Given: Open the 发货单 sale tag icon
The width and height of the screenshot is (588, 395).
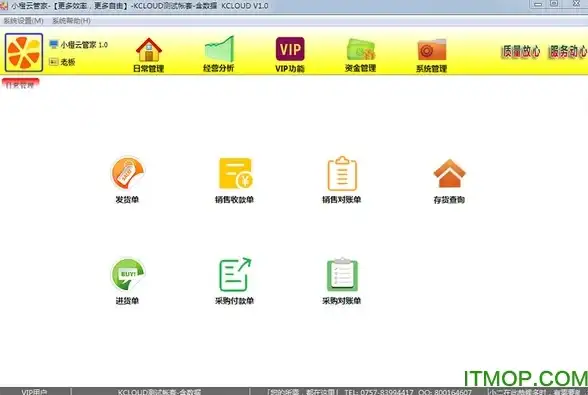Looking at the screenshot, I should click(x=128, y=173).
